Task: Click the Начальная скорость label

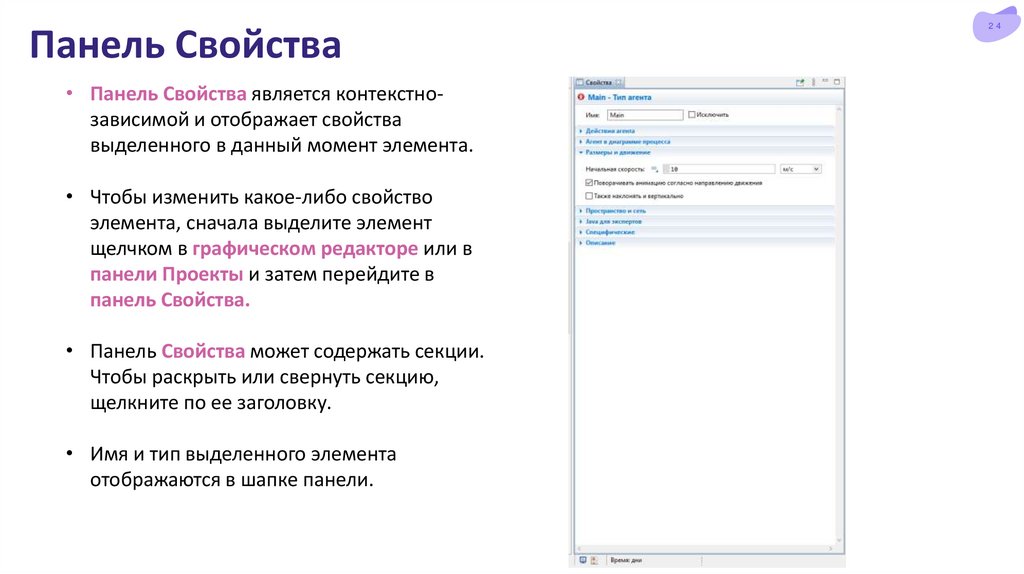Action: pyautogui.click(x=615, y=169)
